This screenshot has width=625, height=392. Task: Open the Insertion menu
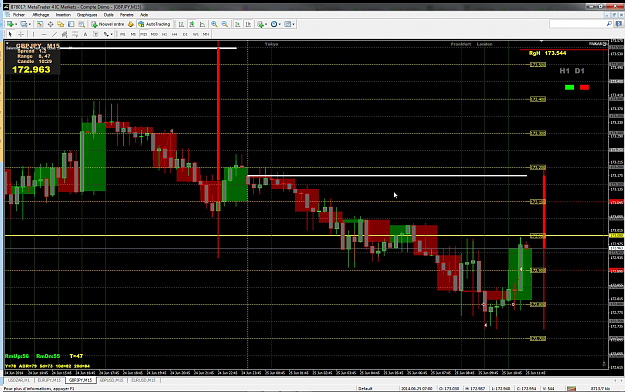tap(63, 15)
